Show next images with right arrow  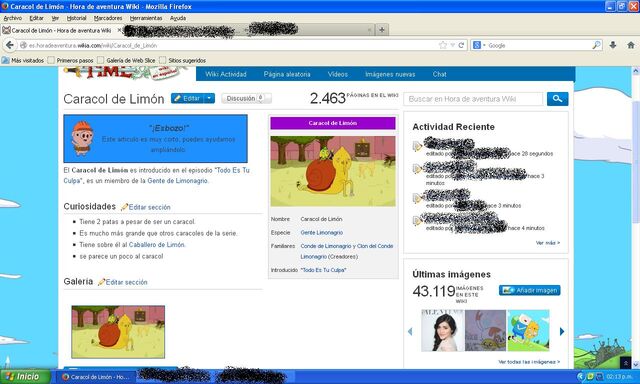562,331
